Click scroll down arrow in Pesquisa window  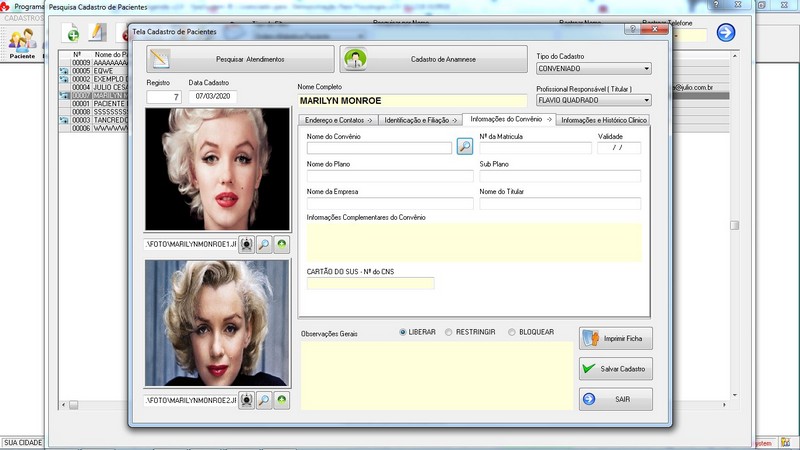[x=735, y=395]
